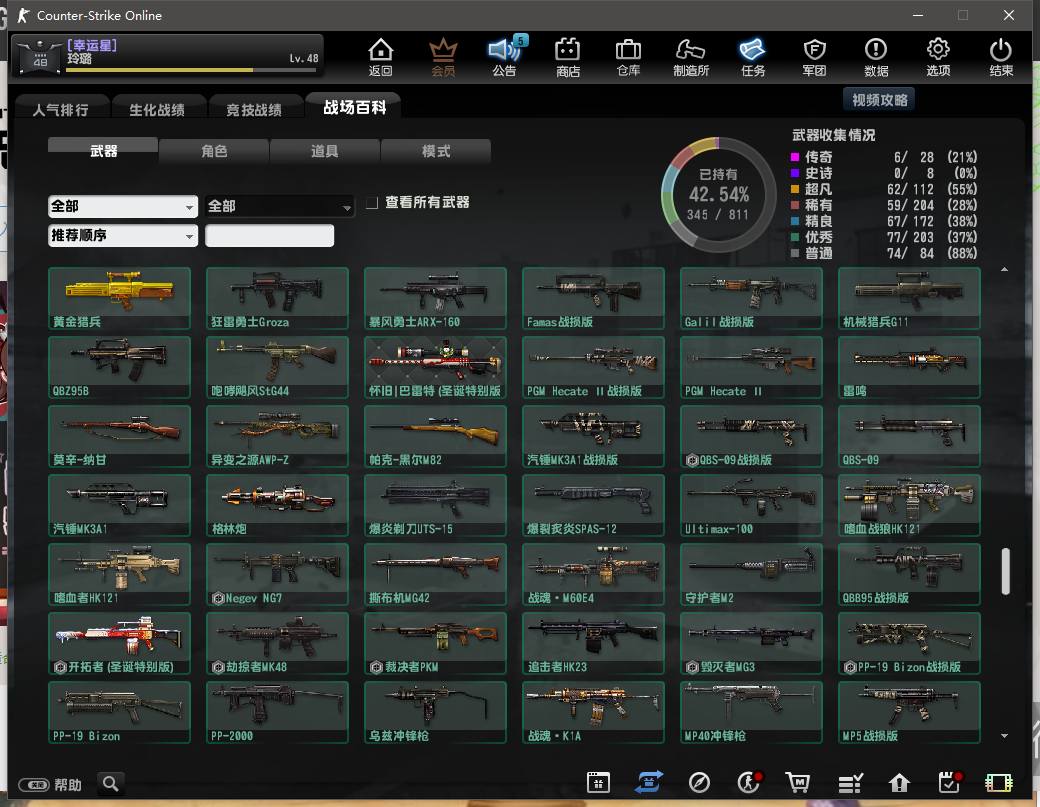Switch to the 竞技战绩 tab
This screenshot has height=807, width=1040.
point(254,109)
